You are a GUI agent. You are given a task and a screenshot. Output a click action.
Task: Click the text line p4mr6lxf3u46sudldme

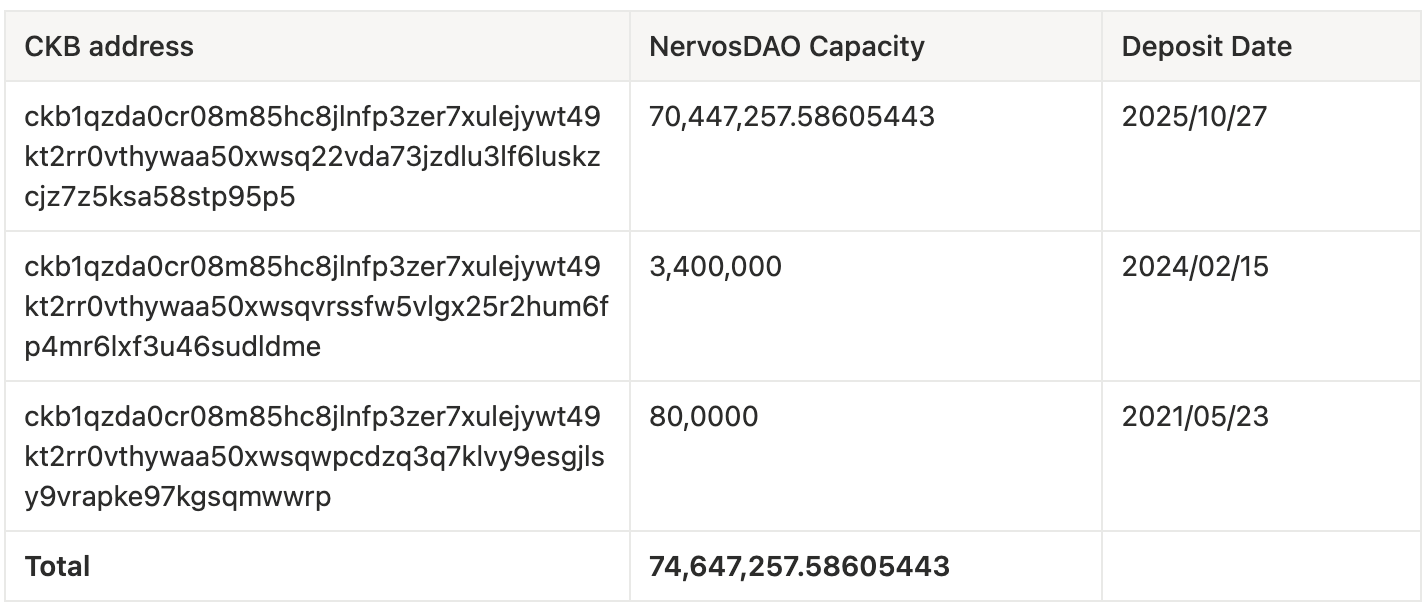(172, 347)
